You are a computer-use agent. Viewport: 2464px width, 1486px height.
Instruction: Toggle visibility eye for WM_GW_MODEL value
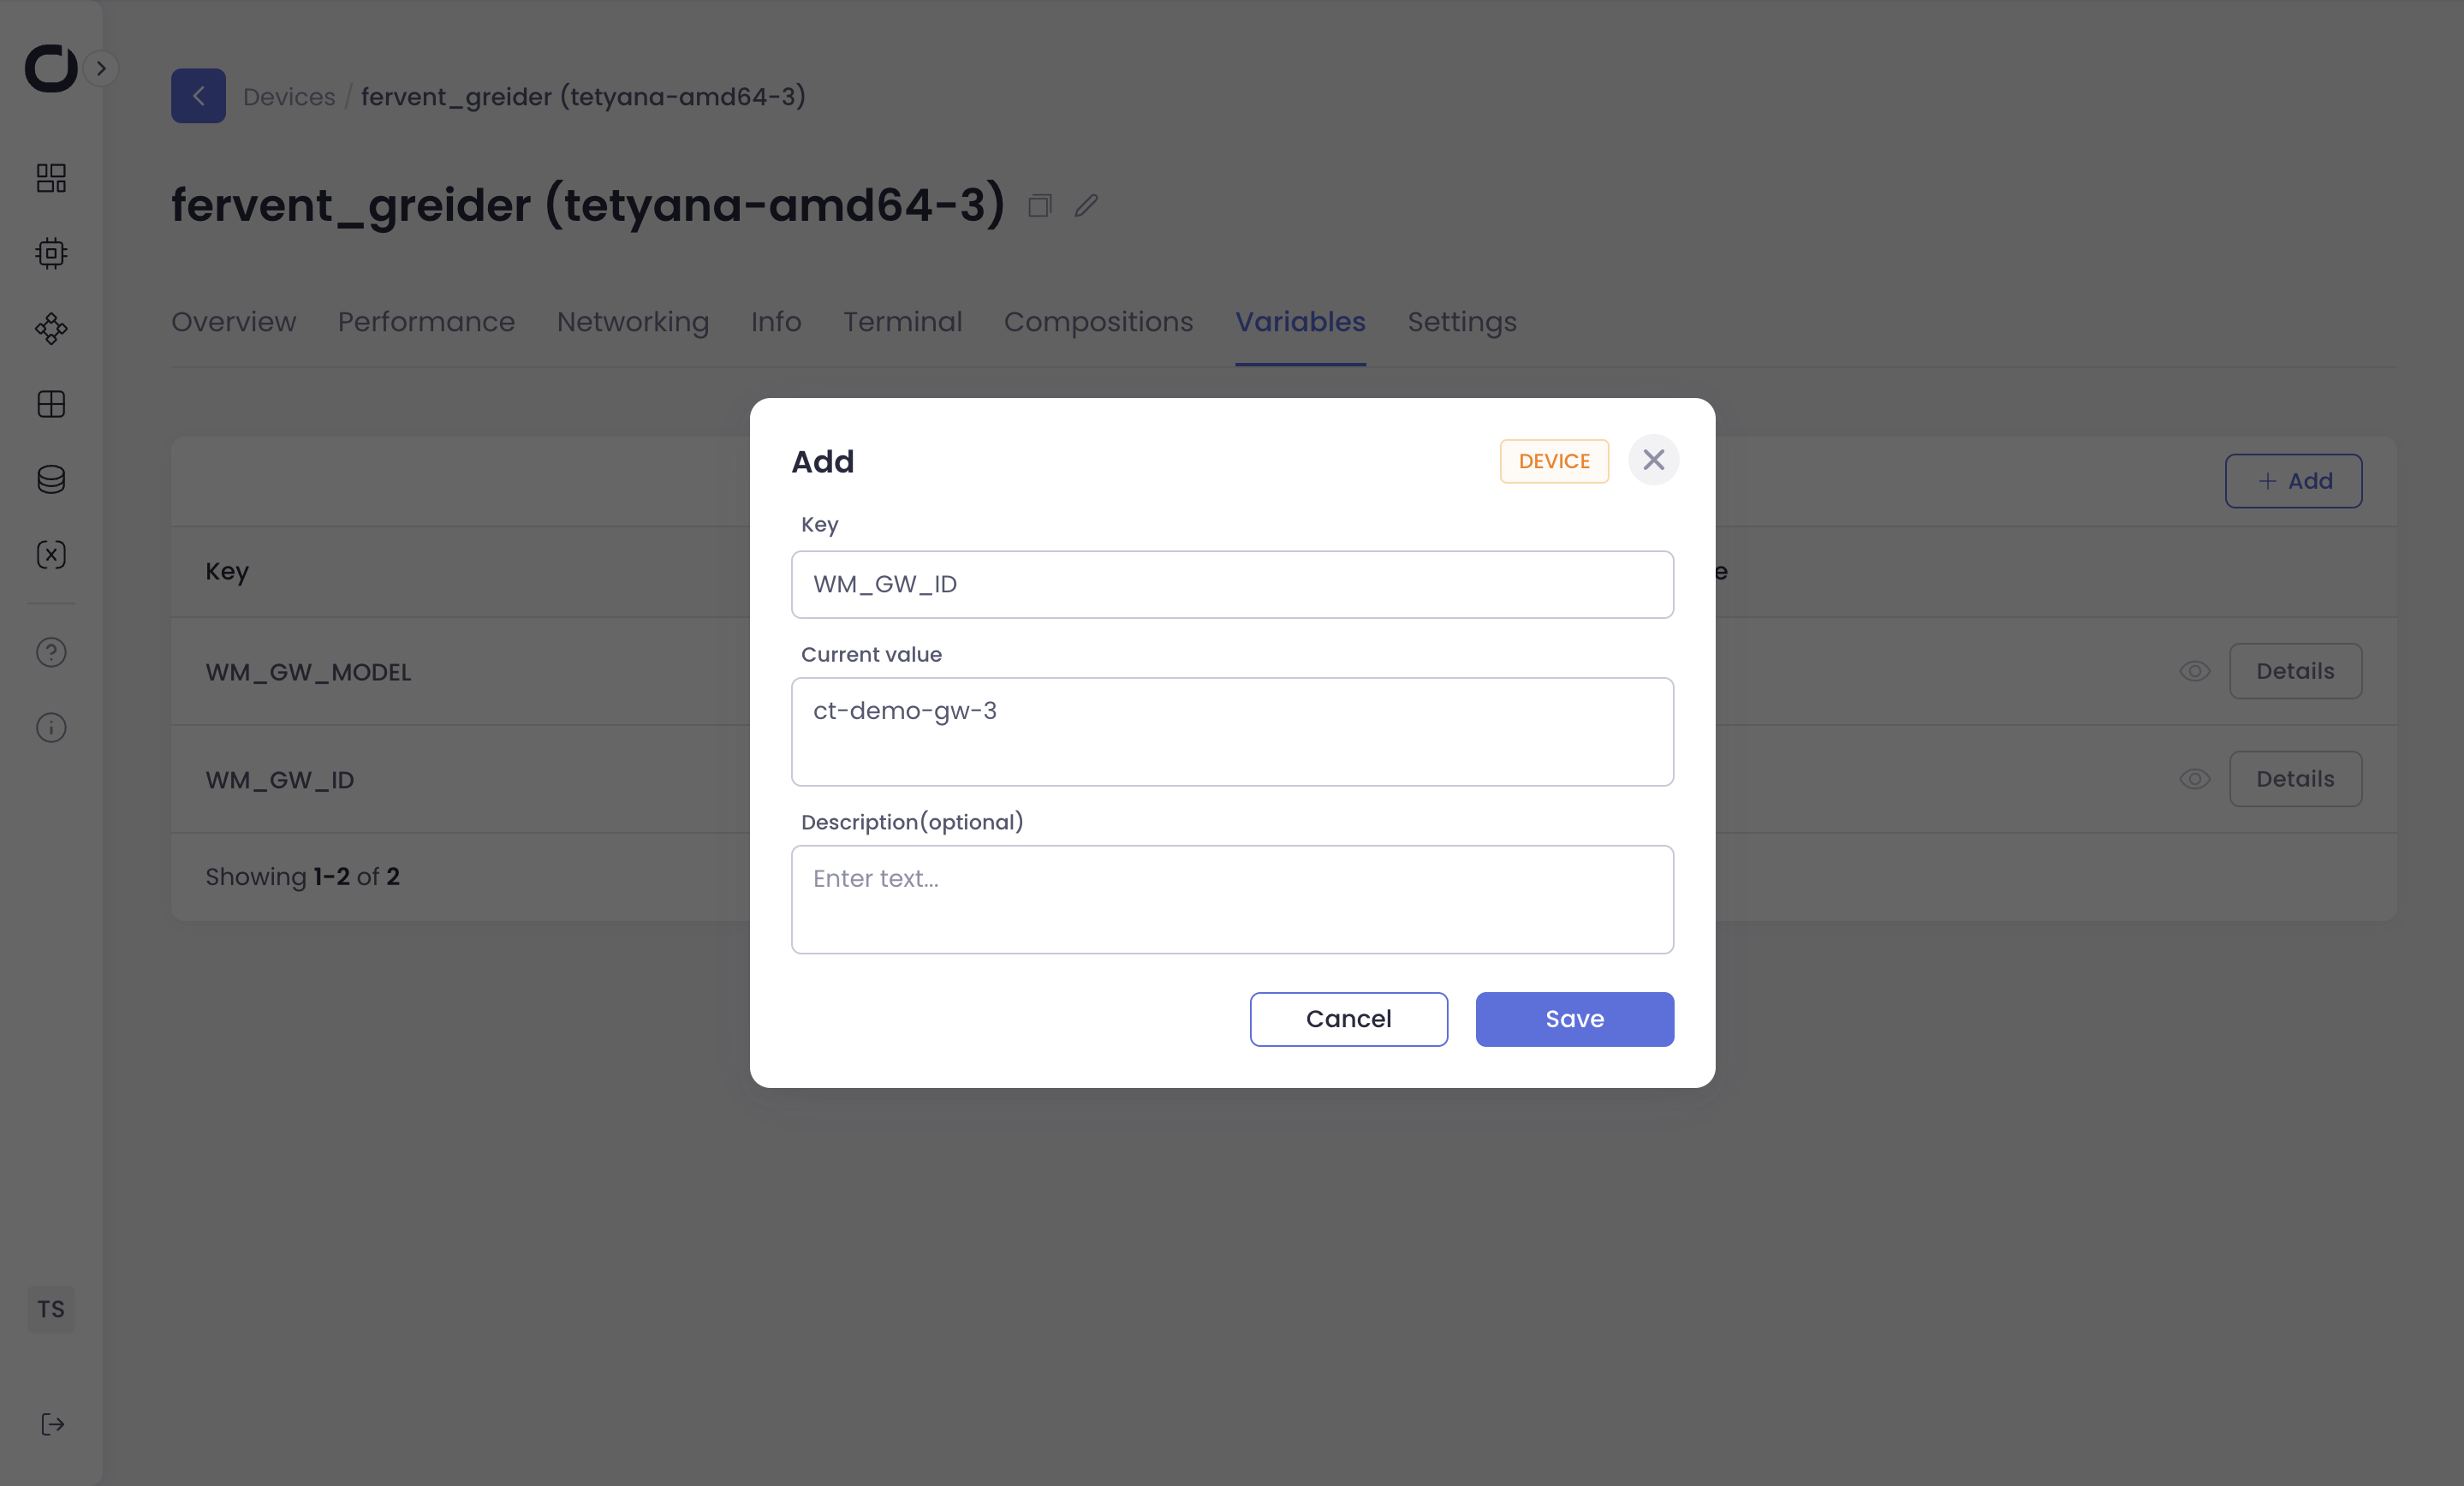tap(2194, 671)
